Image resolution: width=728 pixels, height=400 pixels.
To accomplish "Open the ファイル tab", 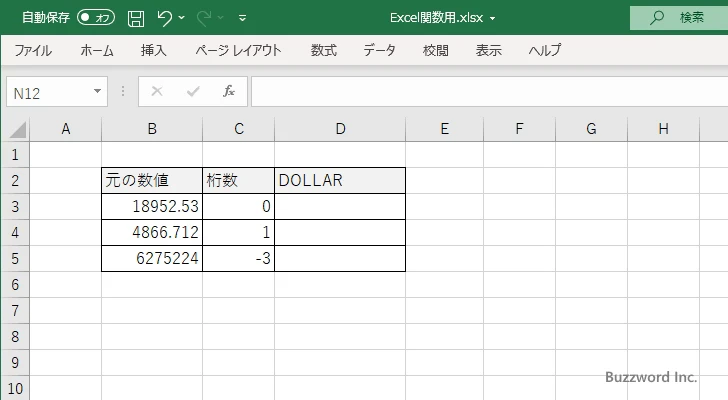I will (33, 50).
